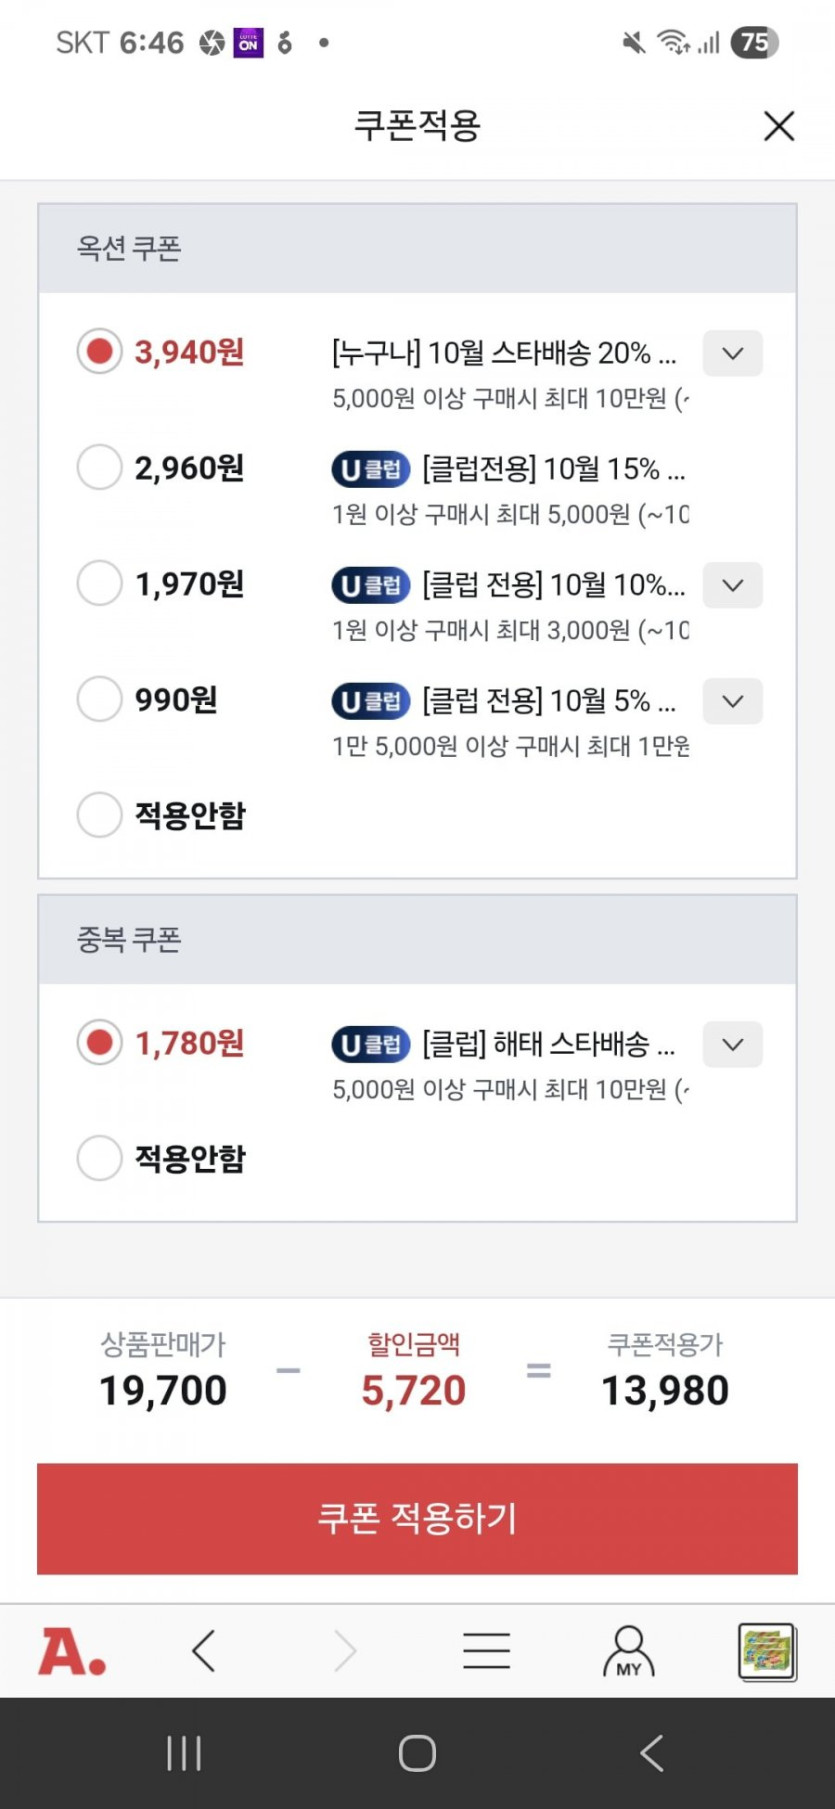Tap the 쿠폰 적용하기 button
The width and height of the screenshot is (835, 1809).
(x=417, y=1518)
